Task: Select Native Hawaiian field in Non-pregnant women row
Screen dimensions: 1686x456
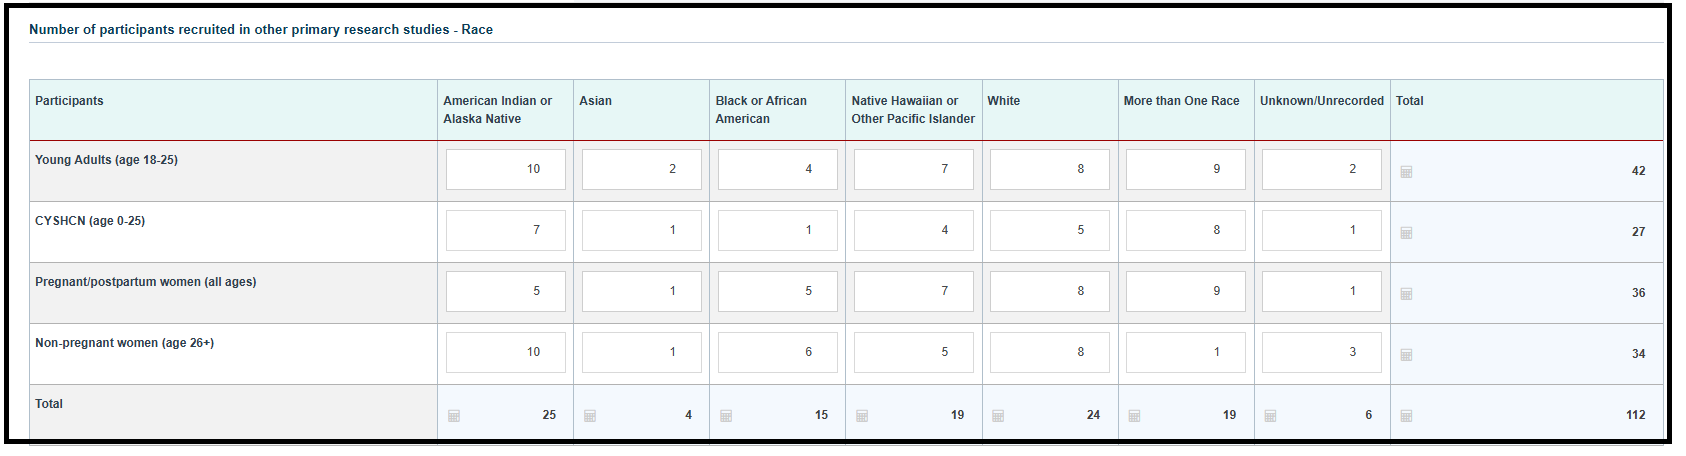Action: click(x=914, y=352)
